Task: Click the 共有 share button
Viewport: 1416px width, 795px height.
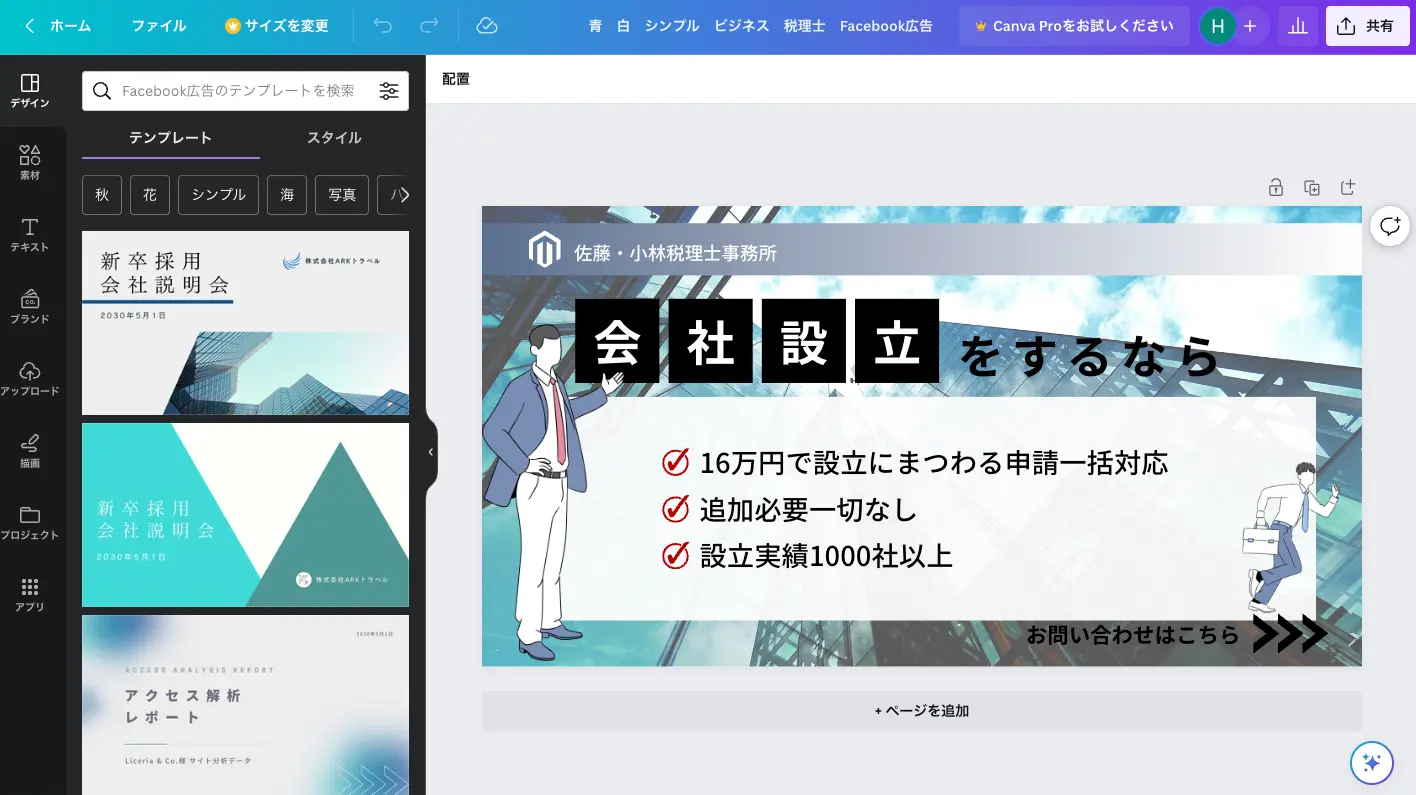Action: [1368, 26]
